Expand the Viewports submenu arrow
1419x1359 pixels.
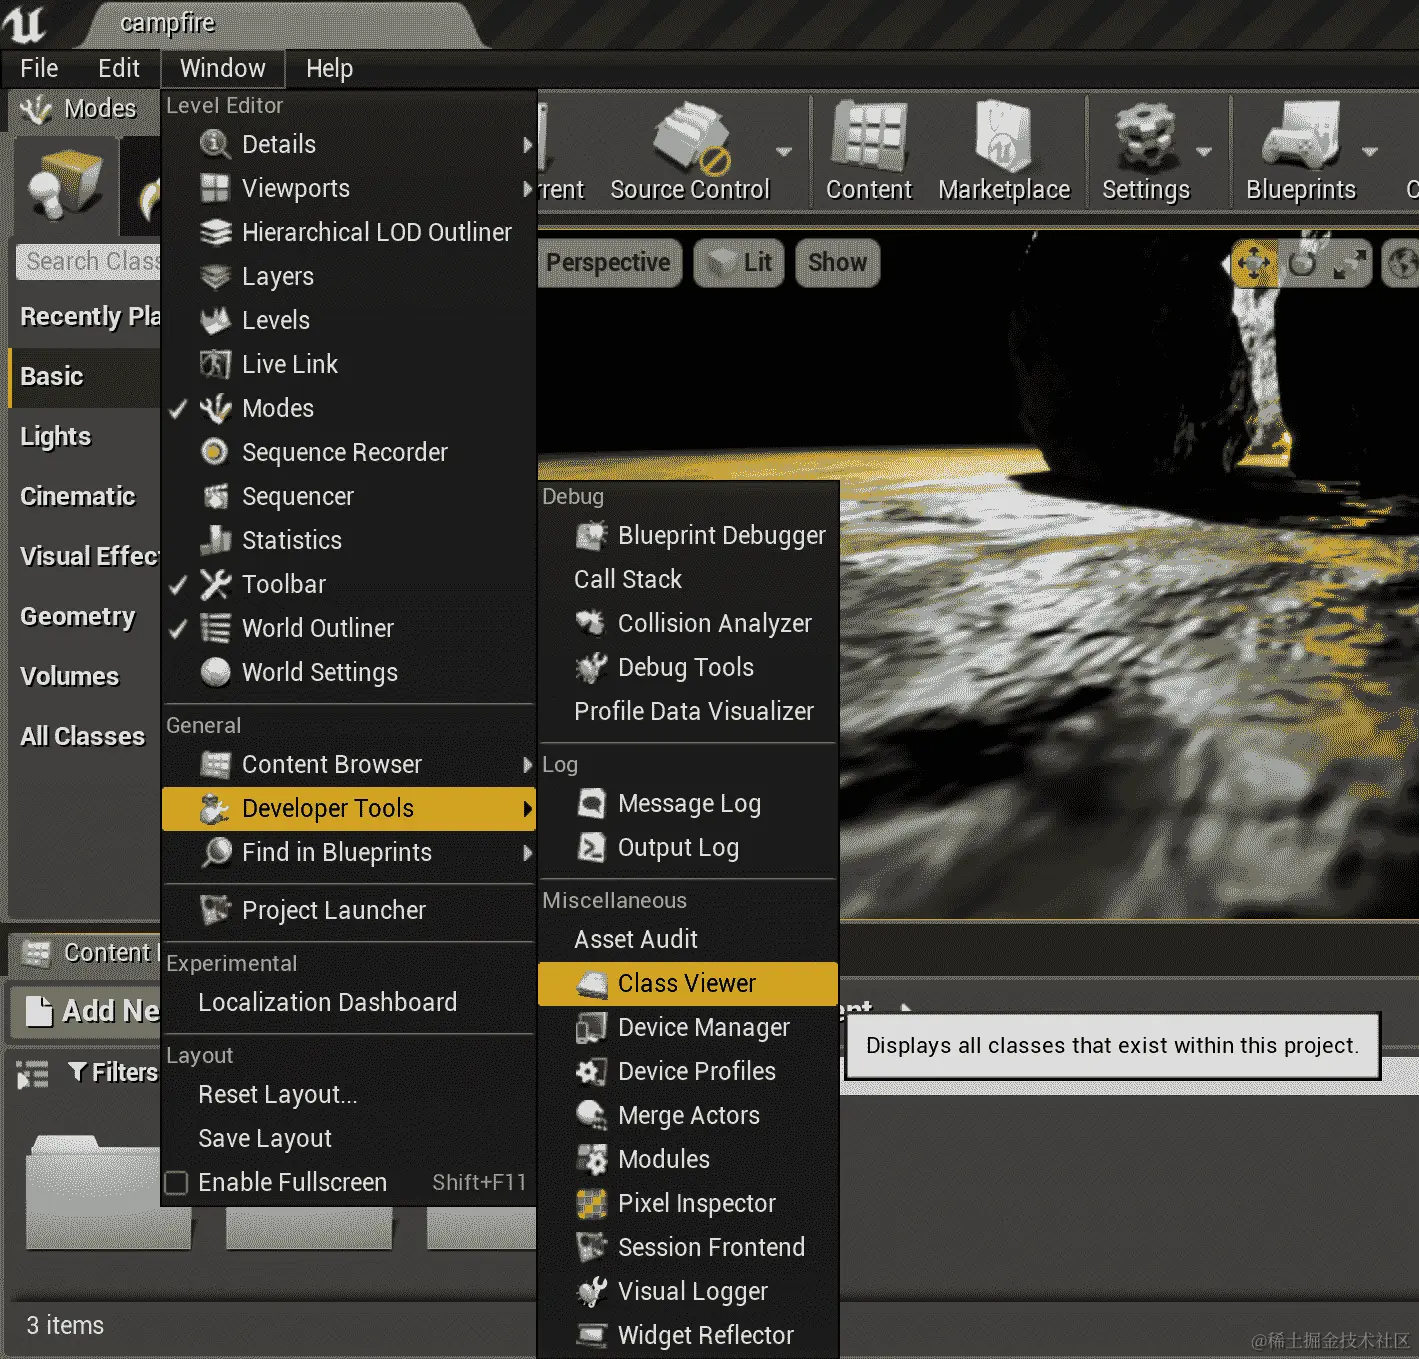527,189
